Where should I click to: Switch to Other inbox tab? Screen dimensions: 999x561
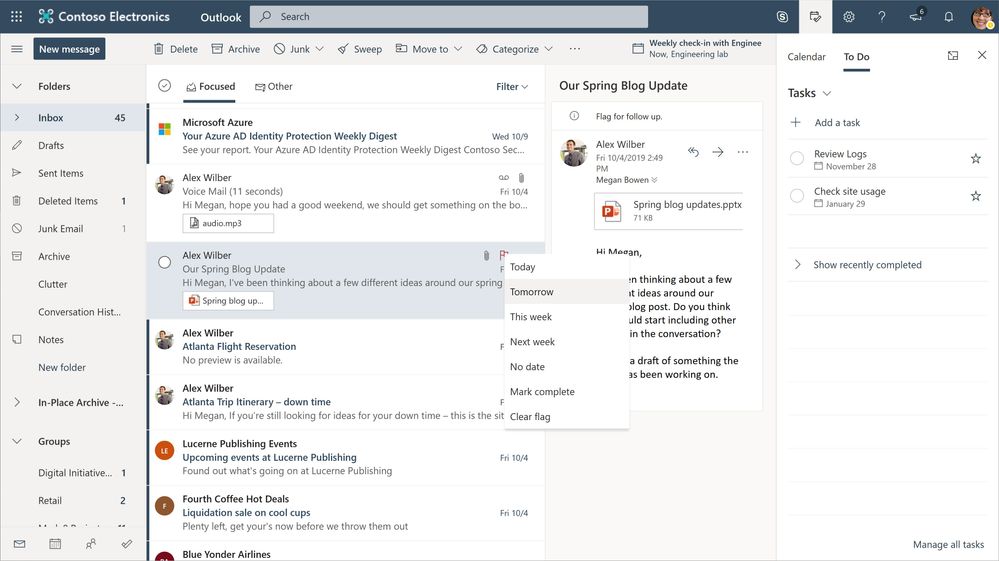point(273,87)
